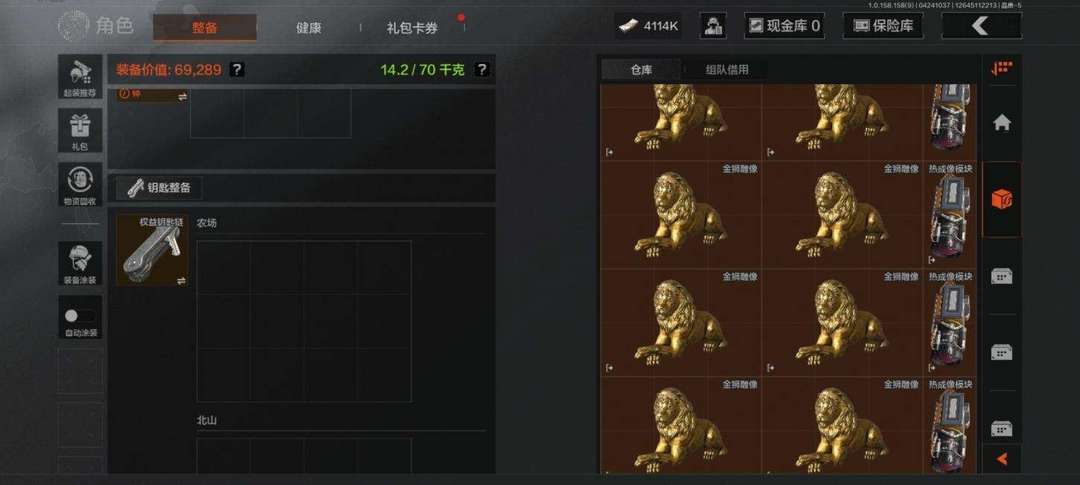1080x485 pixels.
Task: Open the 装备涂装 gear skin icon
Action: tap(80, 263)
